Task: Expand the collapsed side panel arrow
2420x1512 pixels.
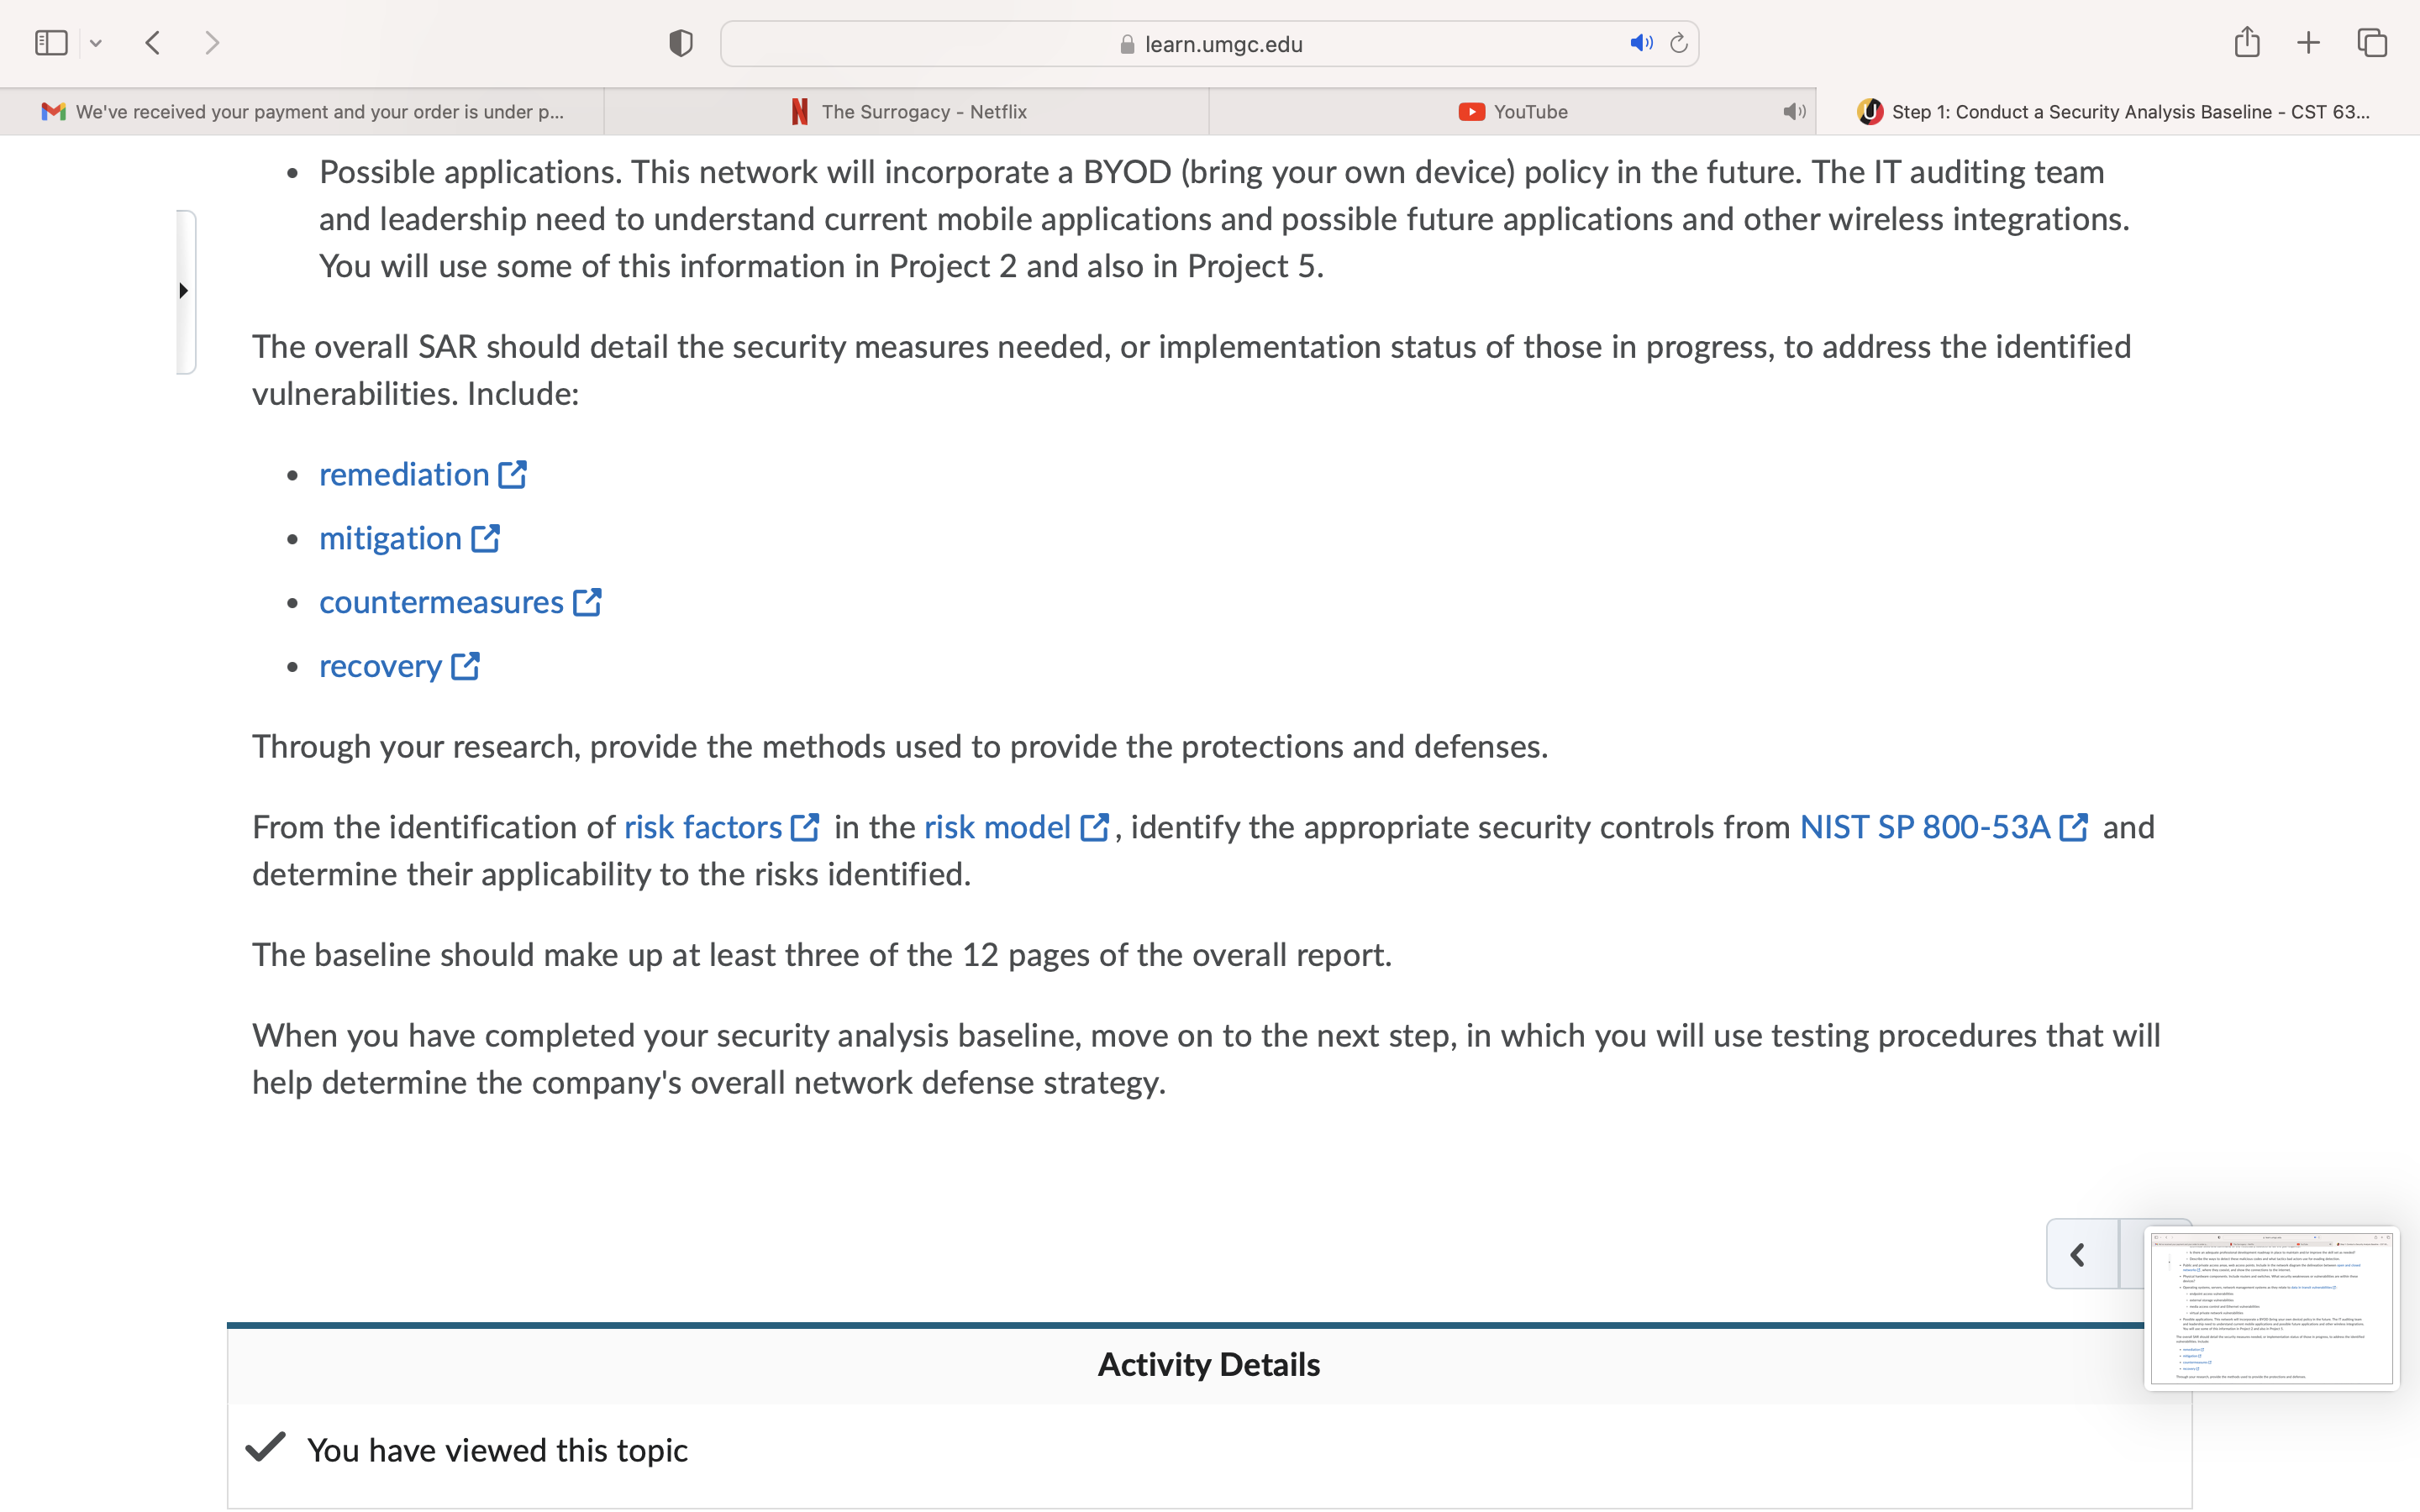Action: [184, 291]
